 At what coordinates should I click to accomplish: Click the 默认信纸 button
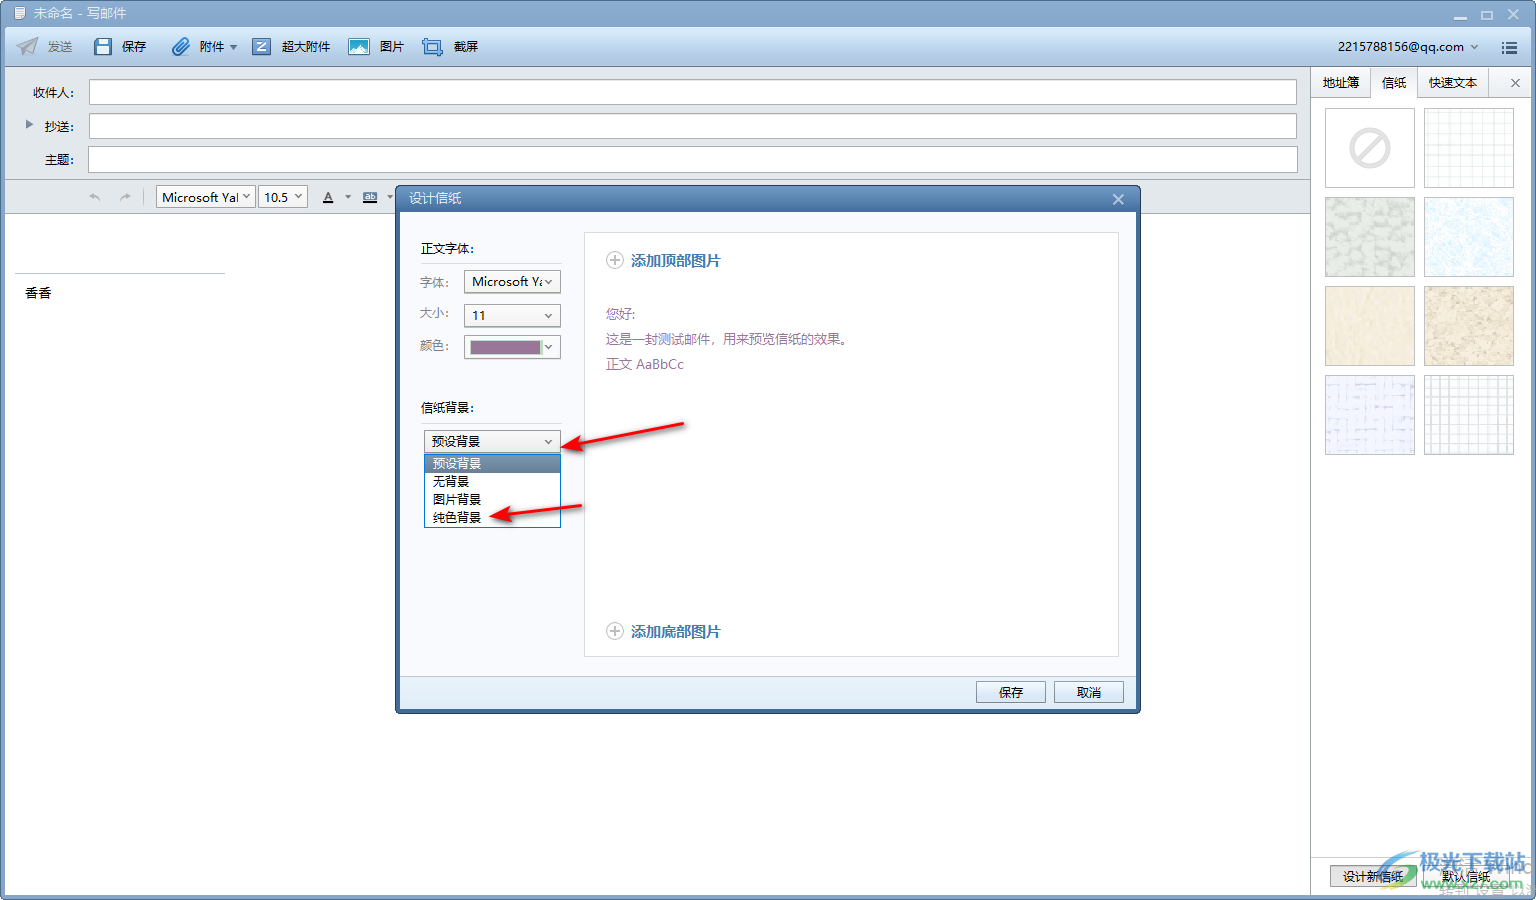pos(1465,876)
